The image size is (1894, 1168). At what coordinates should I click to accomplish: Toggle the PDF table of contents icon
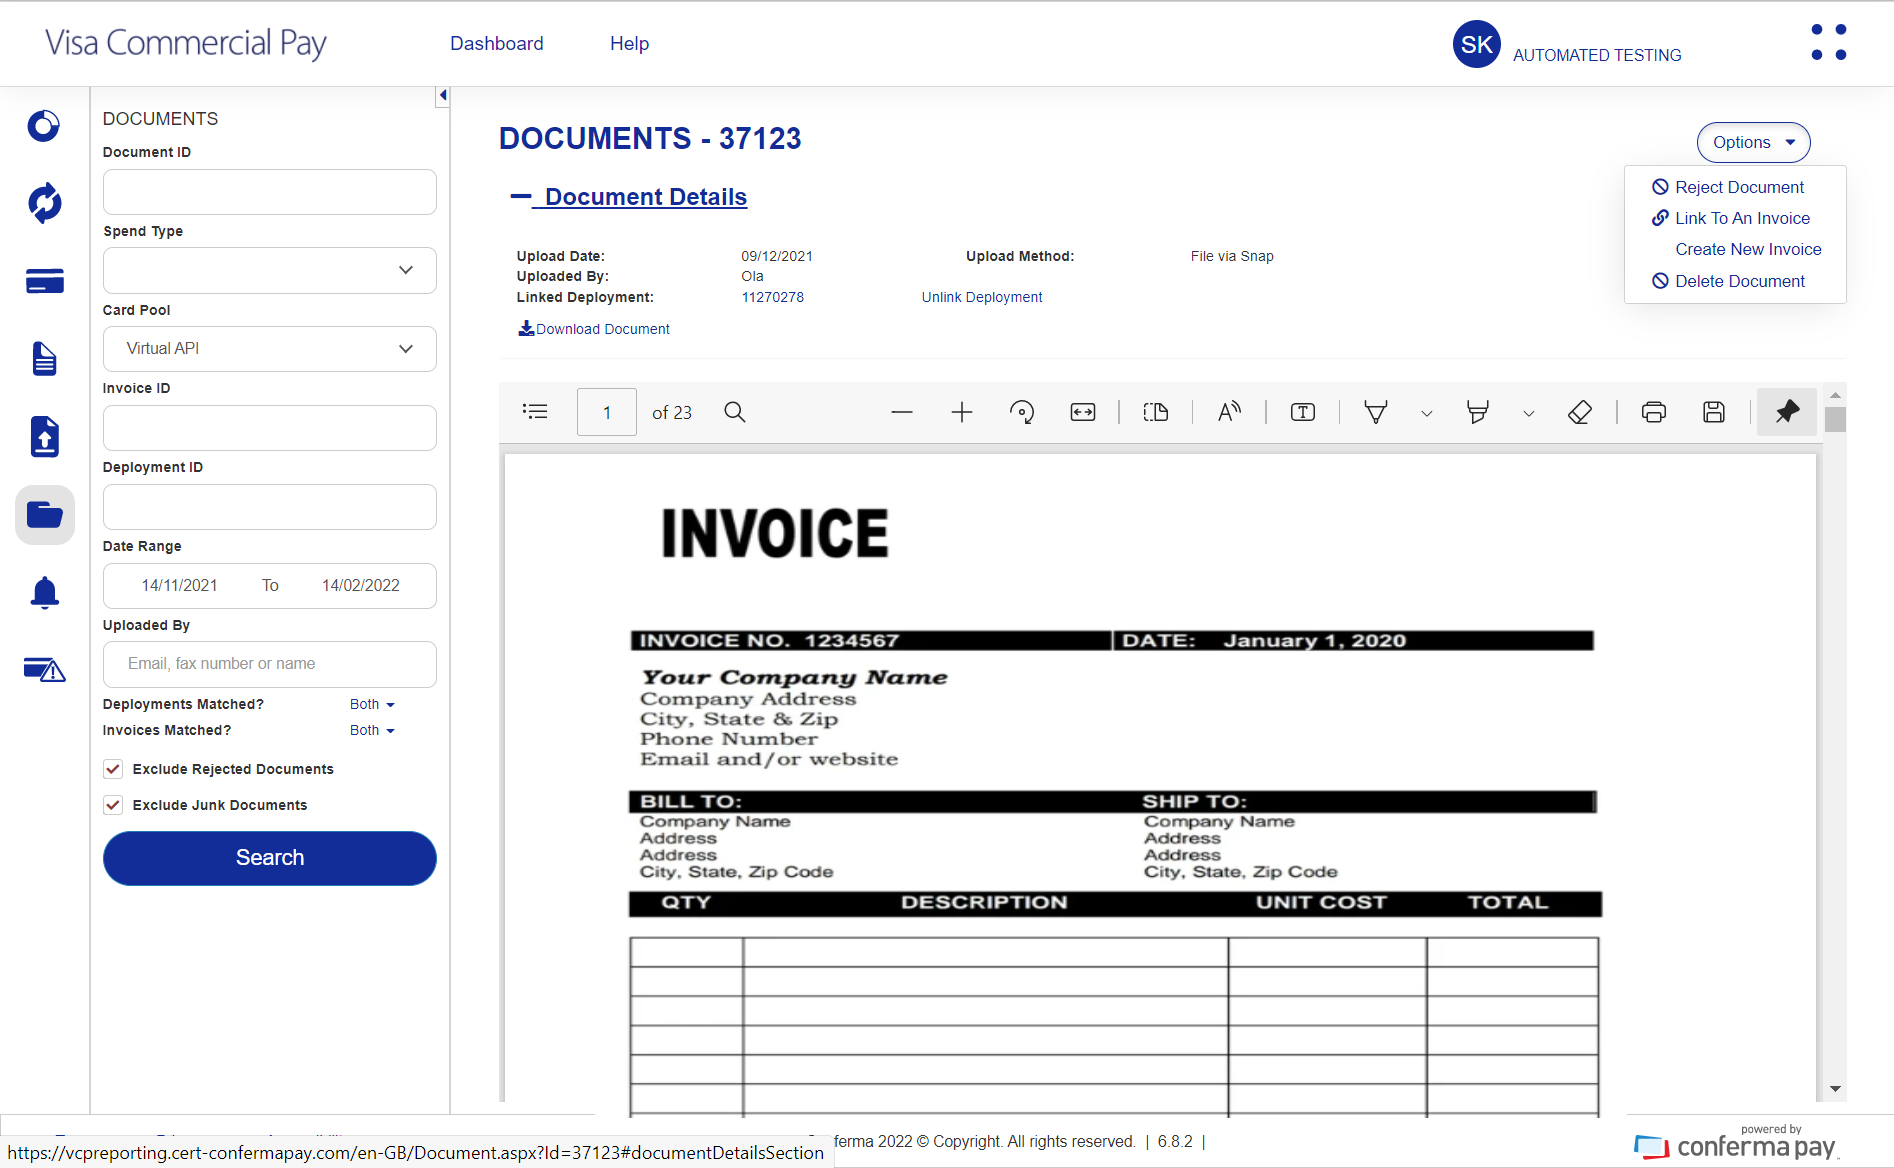coord(535,412)
